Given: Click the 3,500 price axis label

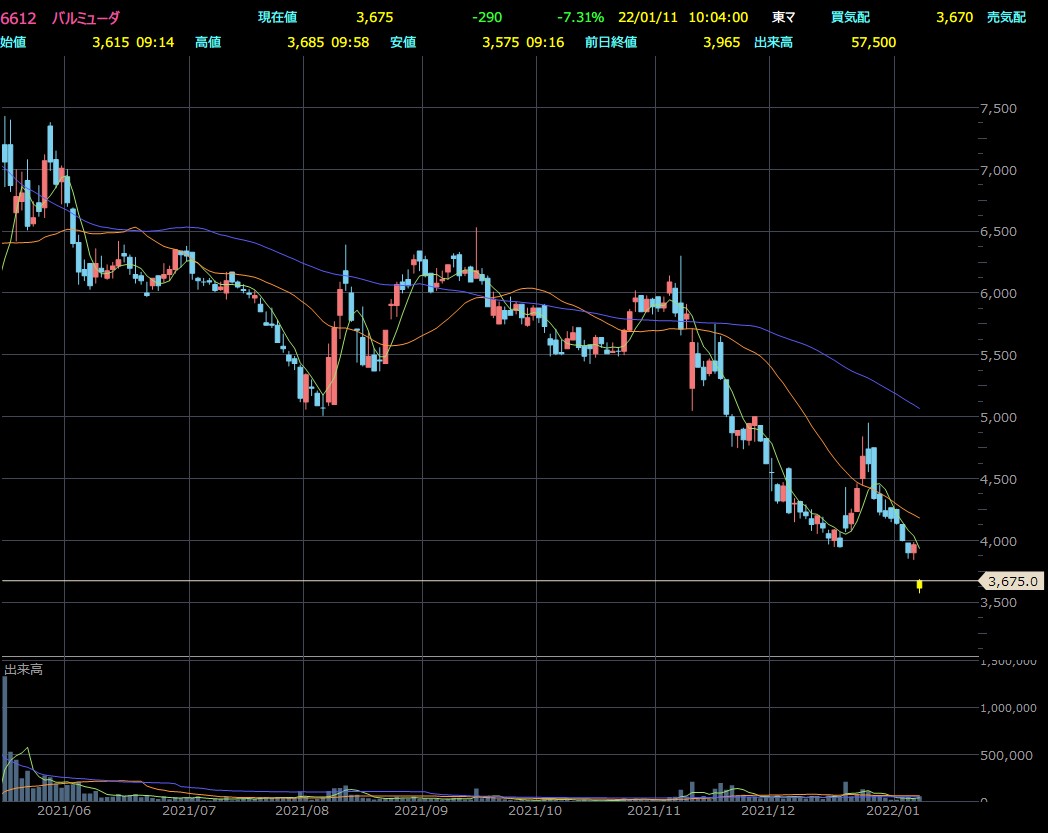Looking at the screenshot, I should [x=998, y=602].
